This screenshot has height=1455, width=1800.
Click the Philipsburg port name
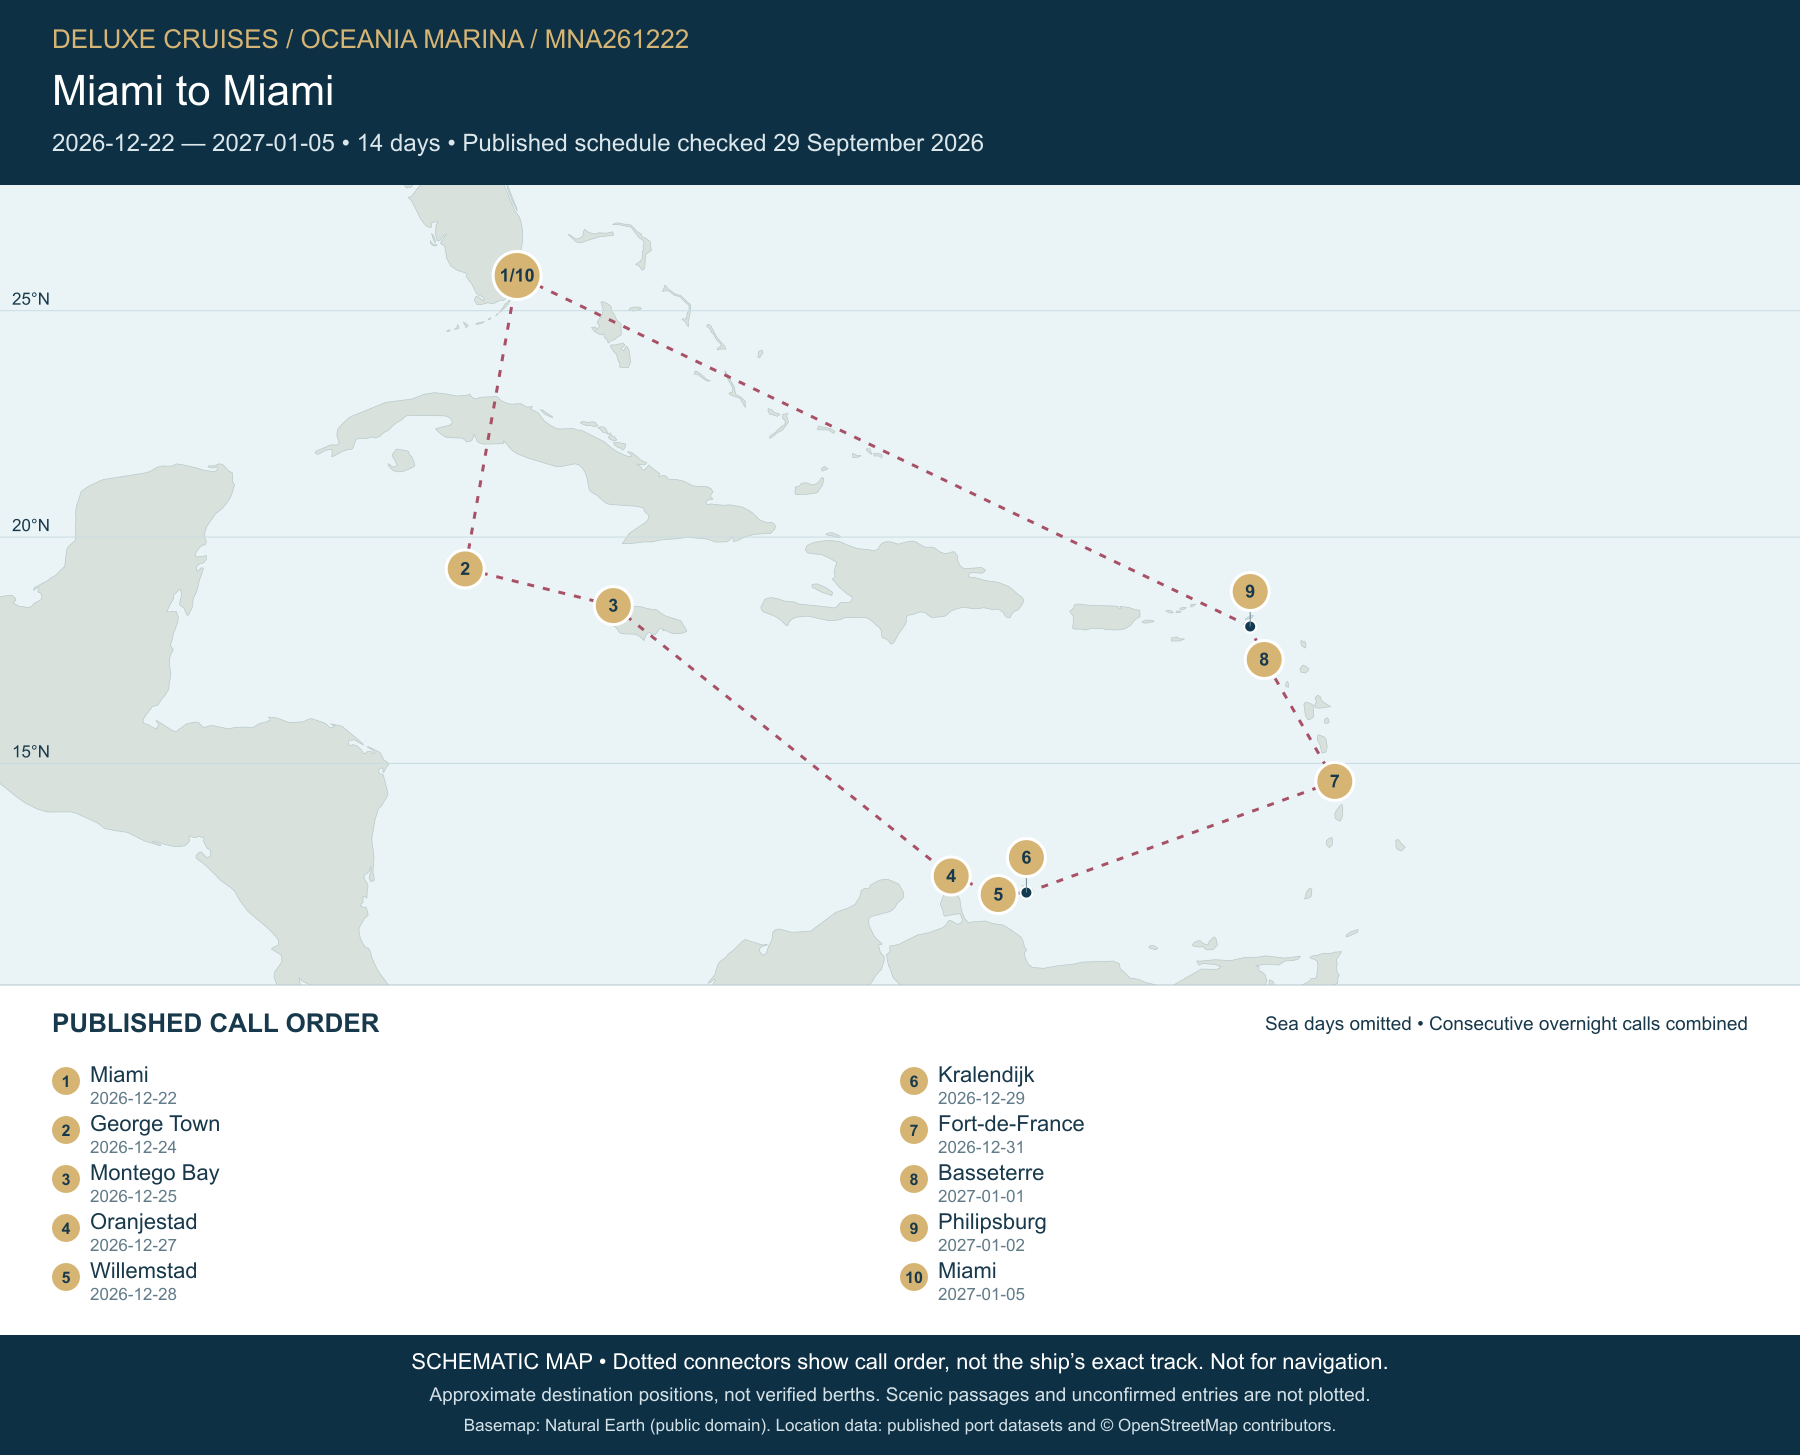pyautogui.click(x=992, y=1221)
